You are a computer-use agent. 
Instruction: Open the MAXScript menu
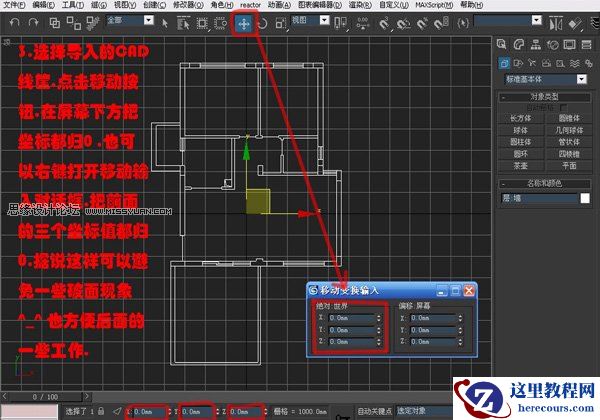pyautogui.click(x=434, y=5)
